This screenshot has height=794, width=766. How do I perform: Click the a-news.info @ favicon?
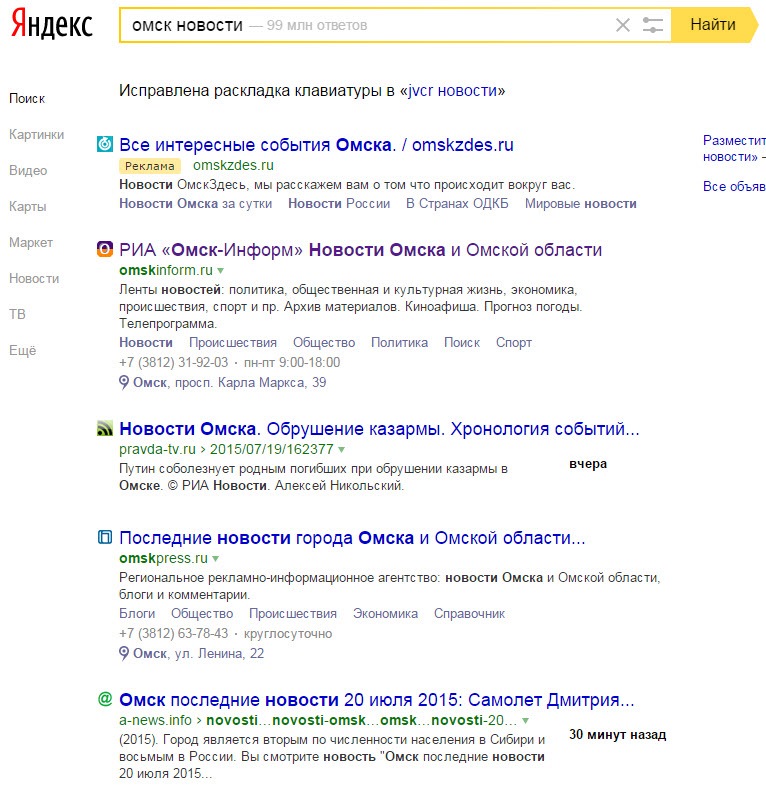(x=105, y=699)
